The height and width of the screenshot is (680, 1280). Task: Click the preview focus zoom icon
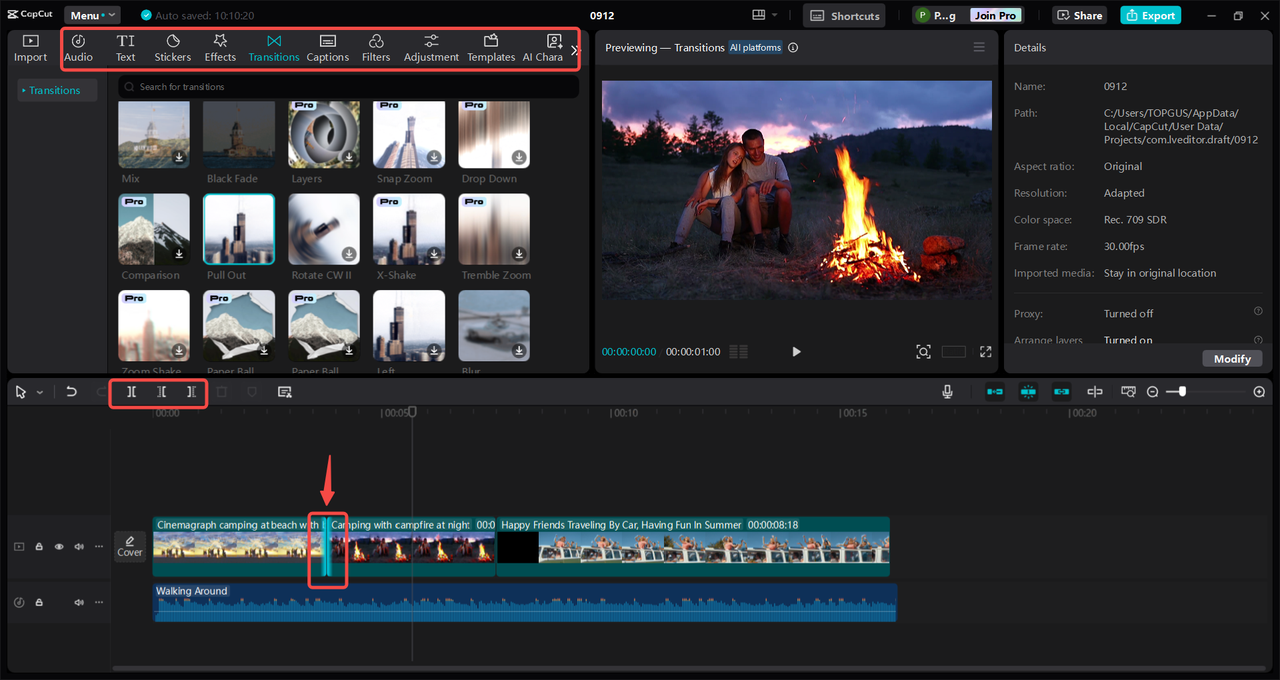point(923,352)
